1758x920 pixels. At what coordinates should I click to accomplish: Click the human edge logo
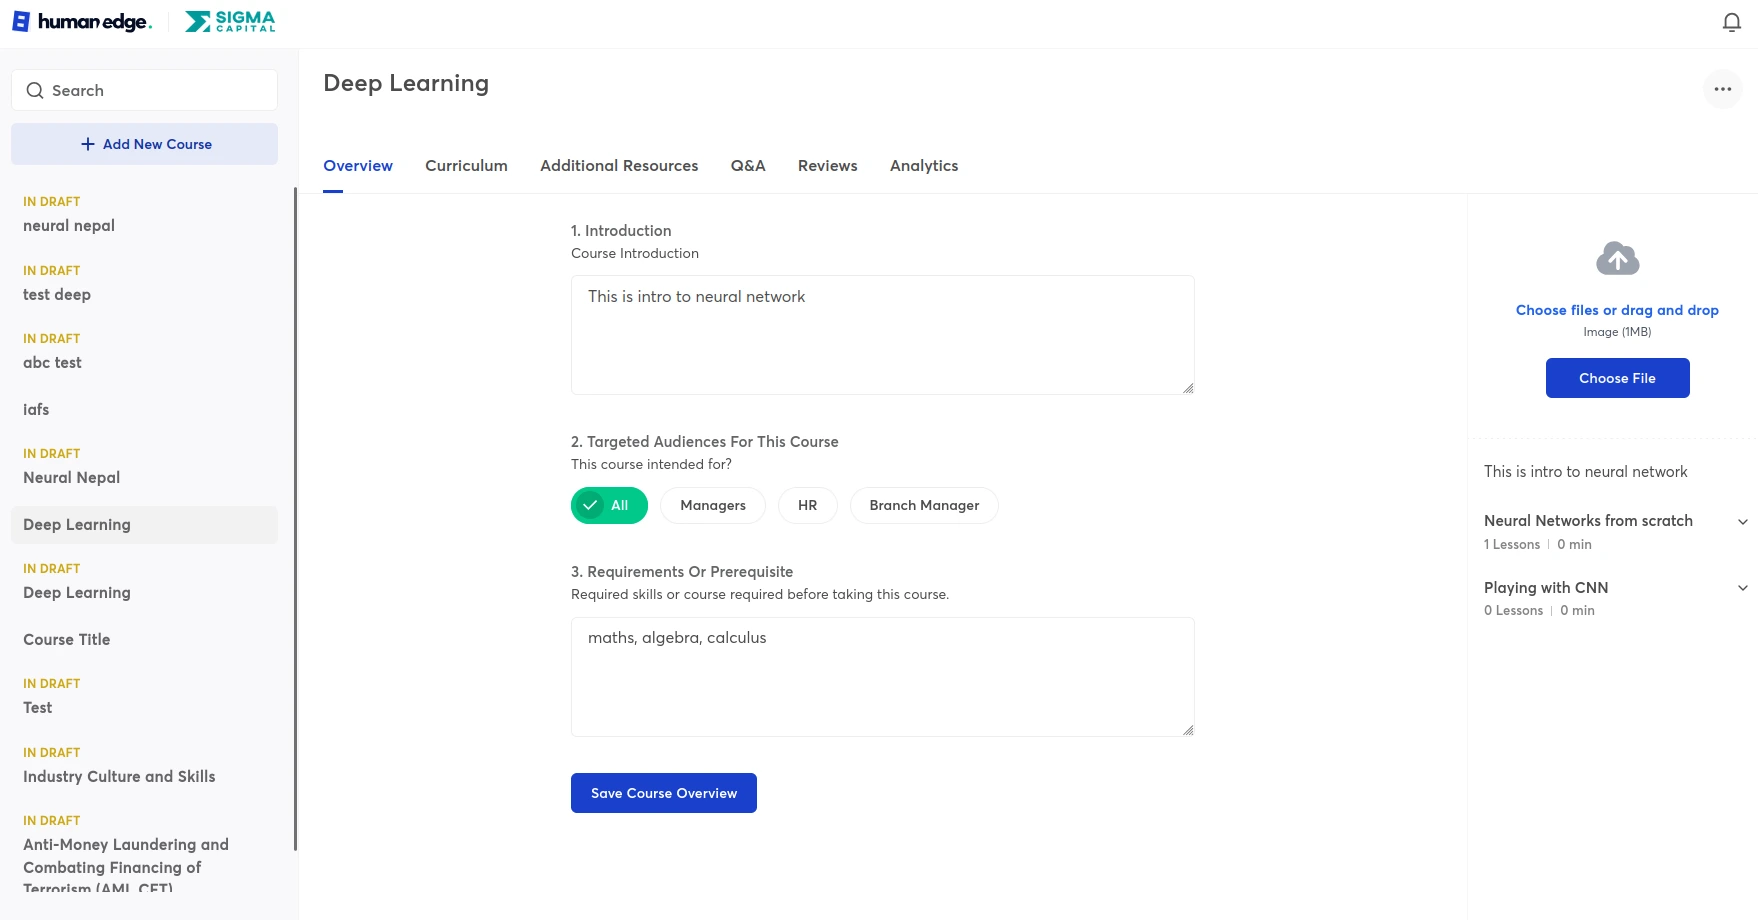point(82,22)
